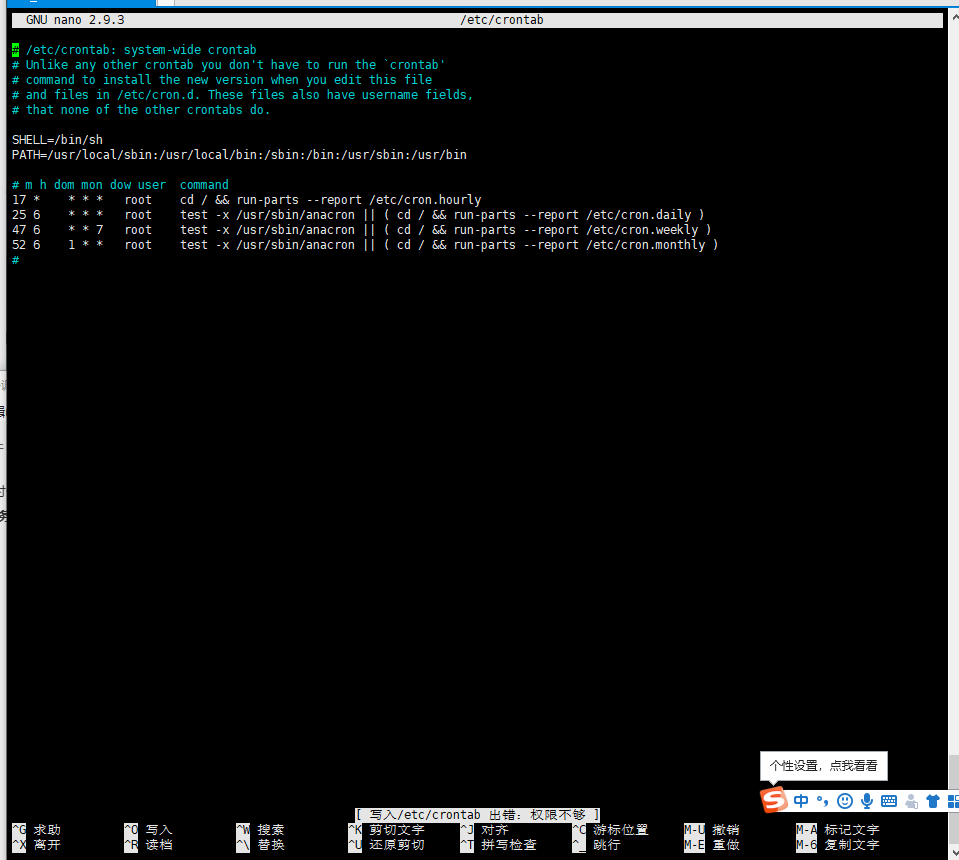
Task: Click the ^_ 跳行 go to line shortcut
Action: [x=597, y=845]
